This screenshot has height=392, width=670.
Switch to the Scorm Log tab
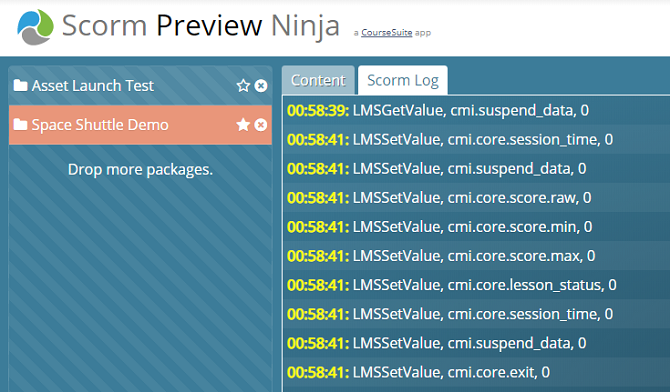tap(403, 80)
